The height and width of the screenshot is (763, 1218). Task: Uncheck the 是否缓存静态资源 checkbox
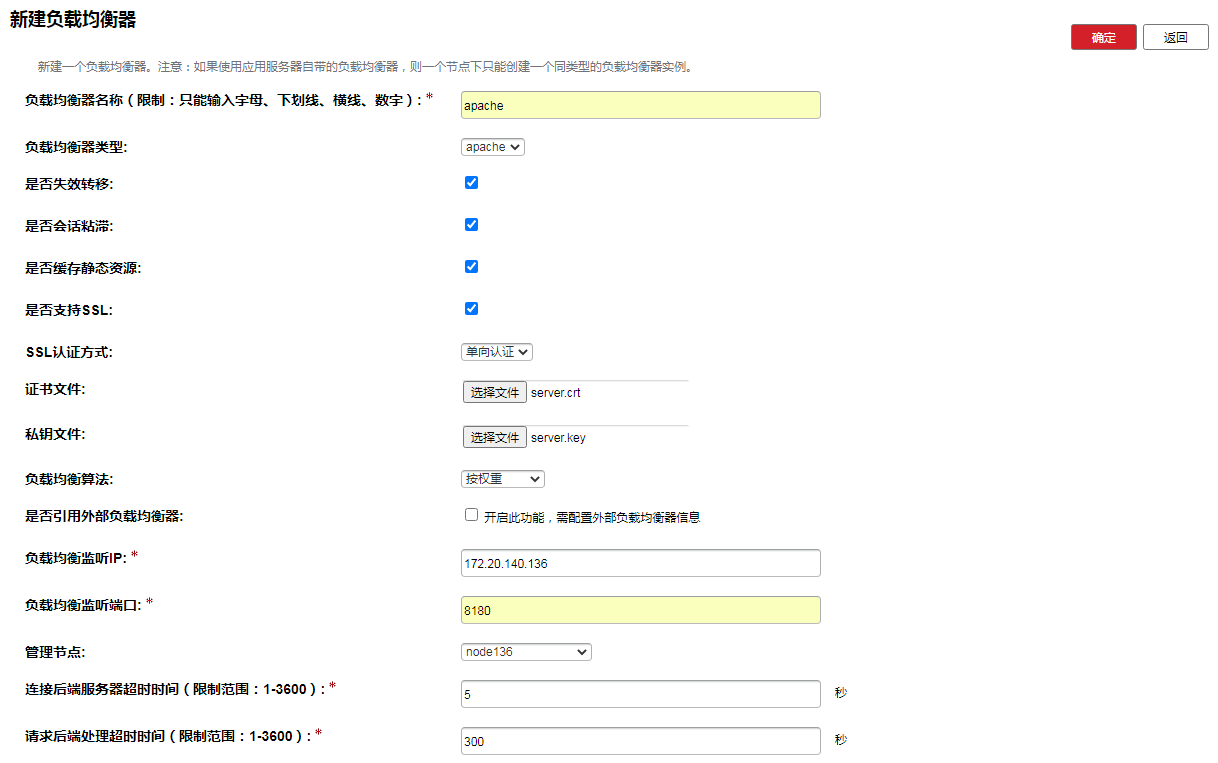point(472,267)
